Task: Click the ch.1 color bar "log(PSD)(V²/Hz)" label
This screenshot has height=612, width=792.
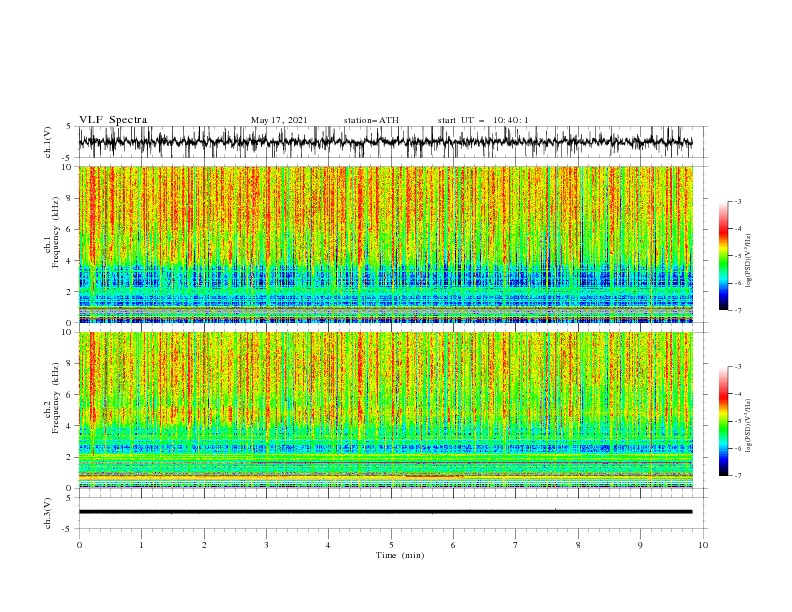Action: pos(748,261)
